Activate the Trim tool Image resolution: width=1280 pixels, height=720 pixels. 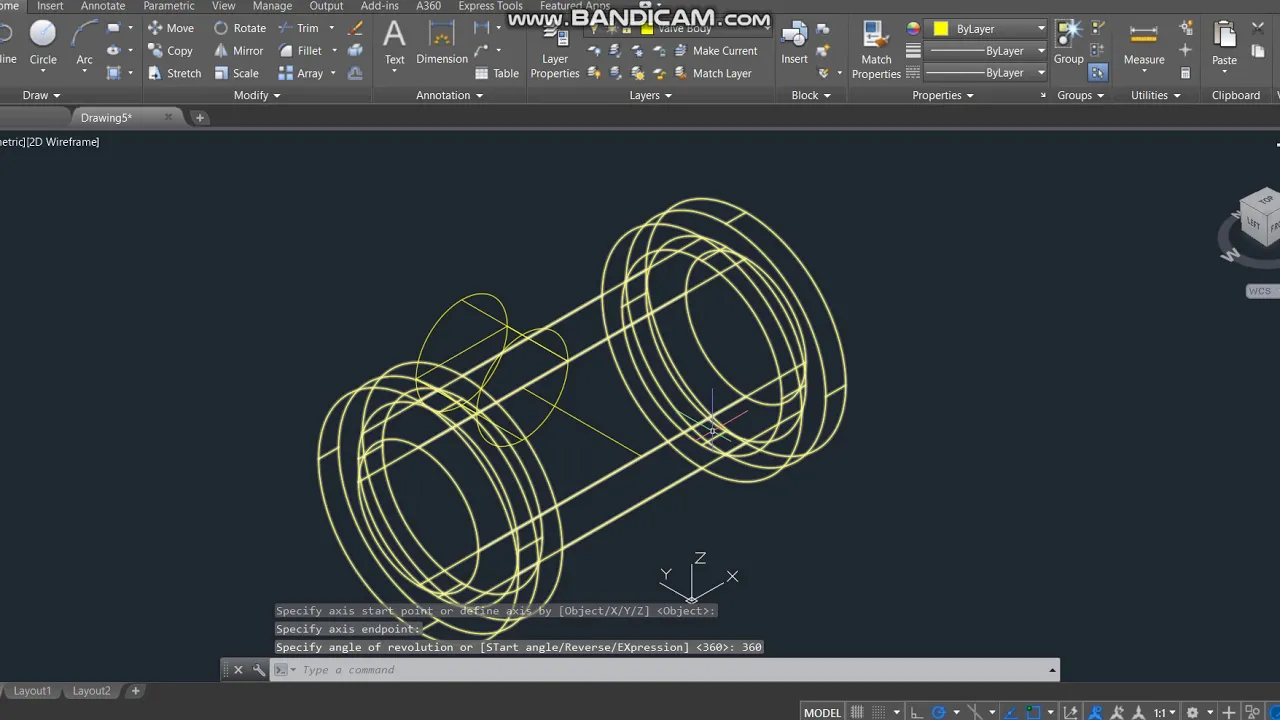[x=299, y=28]
